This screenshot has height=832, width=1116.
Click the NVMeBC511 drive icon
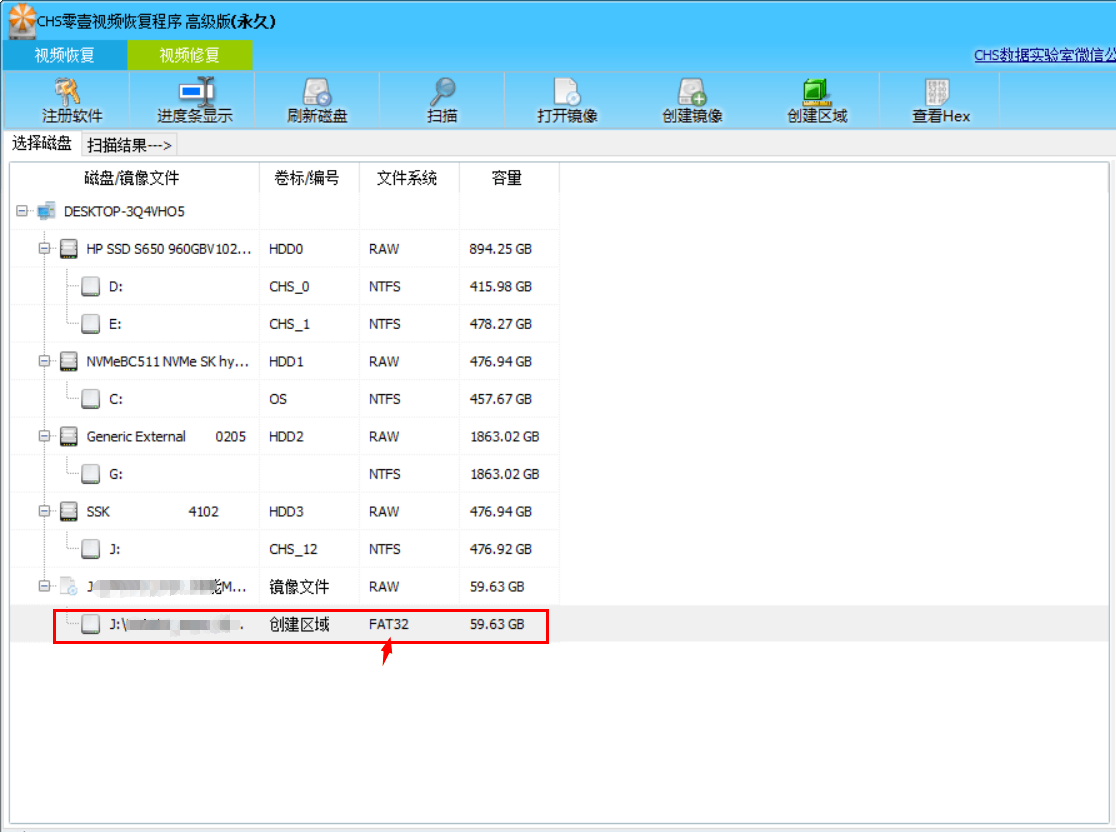pyautogui.click(x=69, y=361)
